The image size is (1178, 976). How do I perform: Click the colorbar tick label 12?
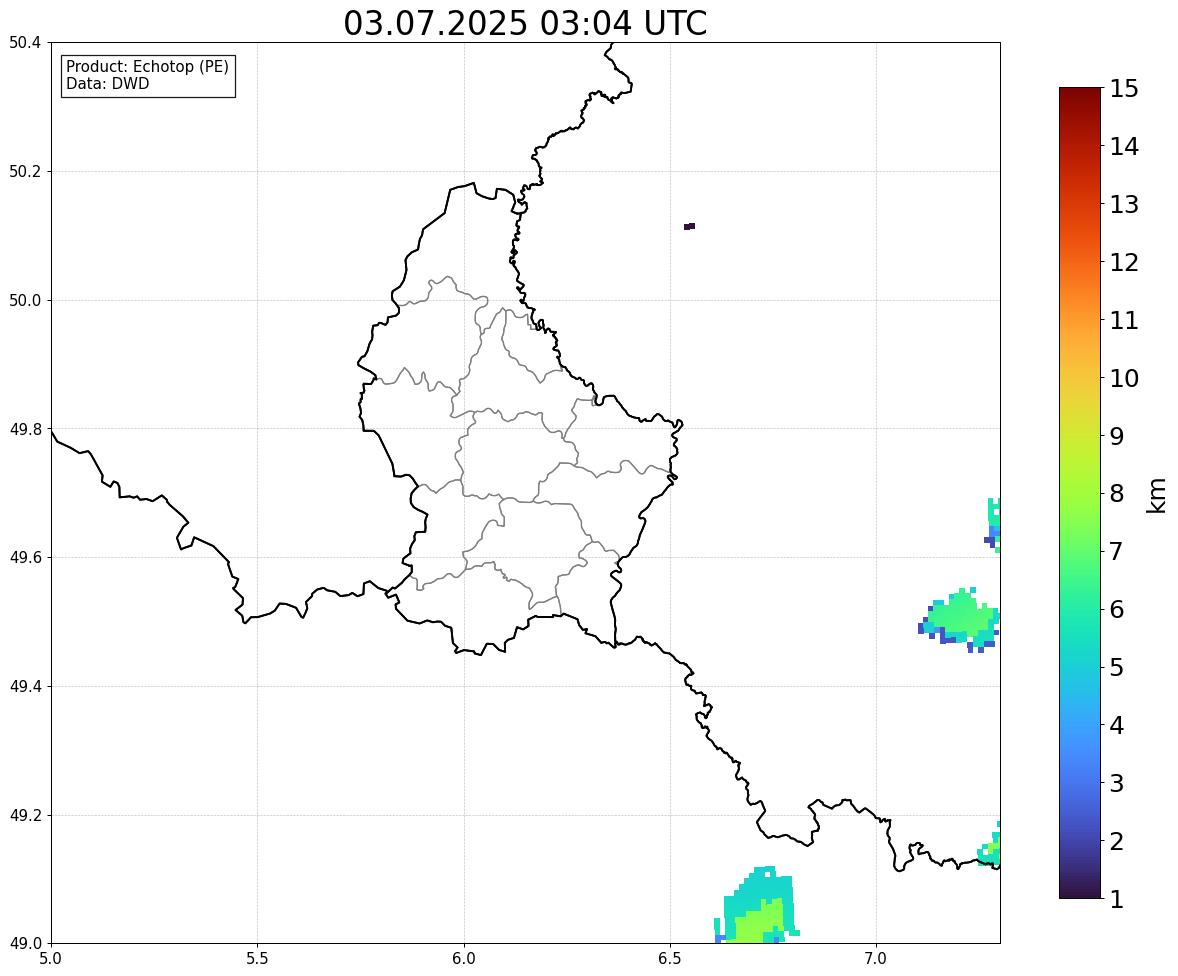tap(1124, 262)
